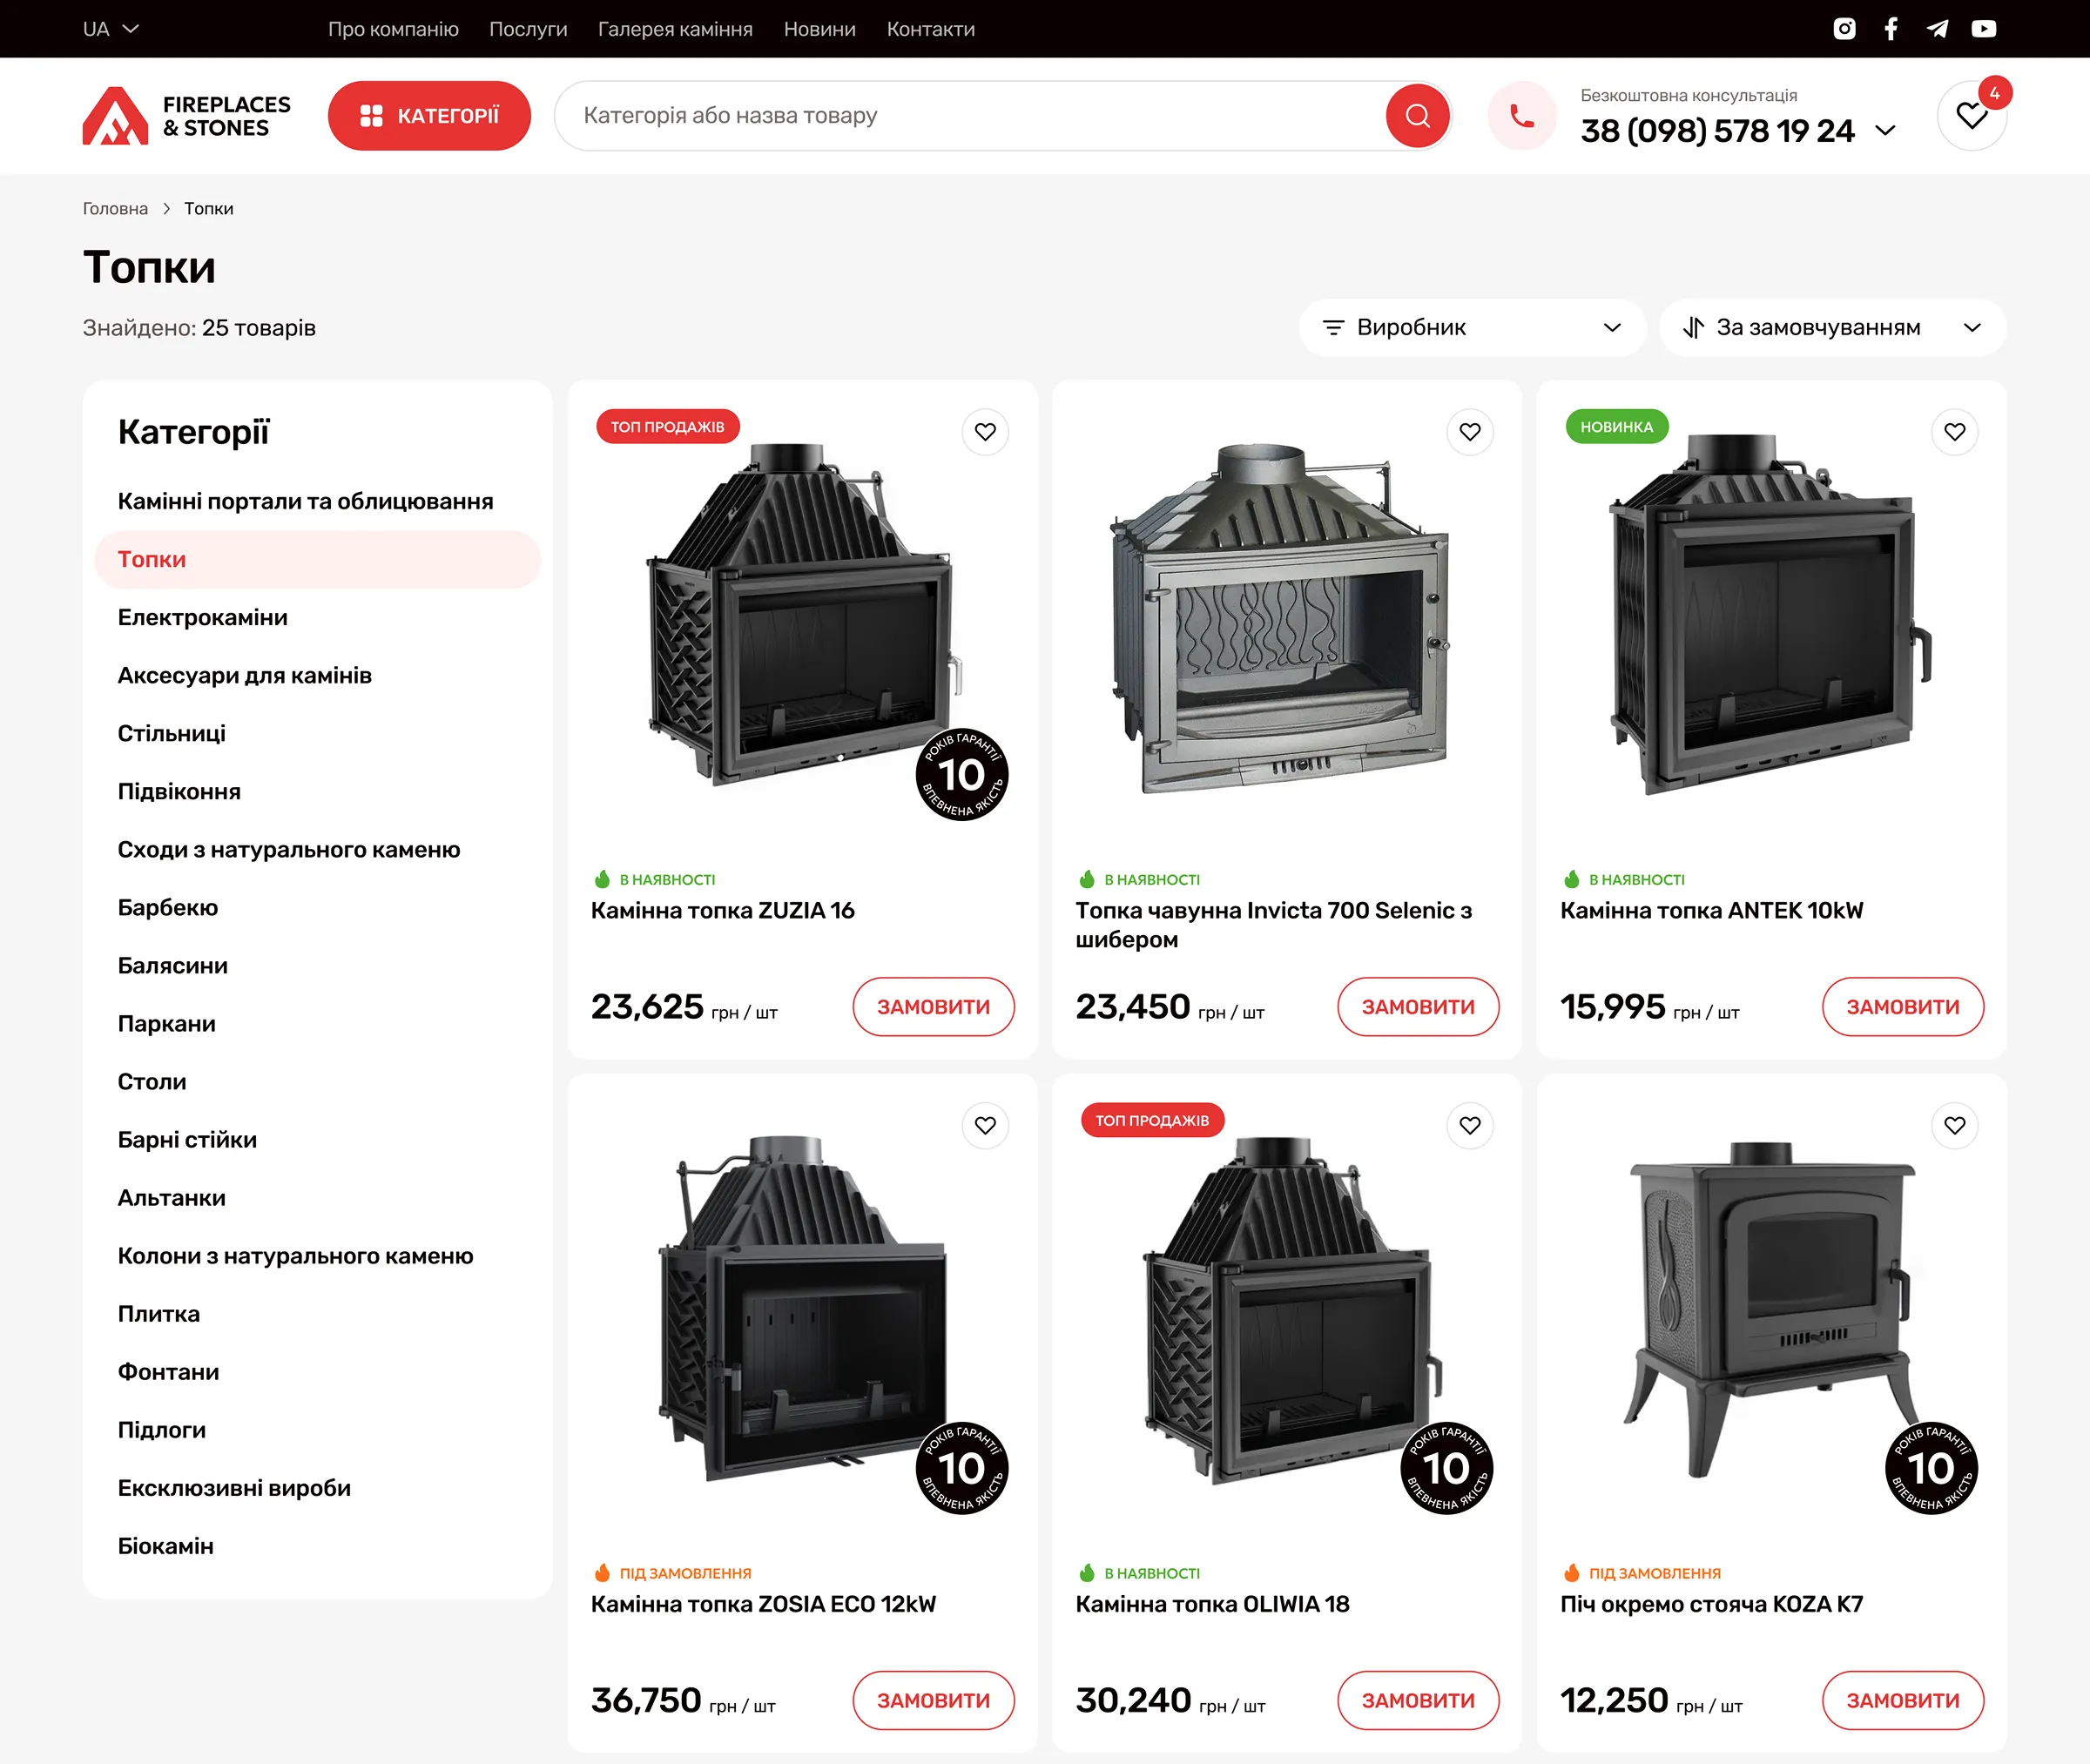The width and height of the screenshot is (2090, 1764).
Task: Open Камінна топка ZOSIA ECO 12kW title
Action: tap(763, 1605)
